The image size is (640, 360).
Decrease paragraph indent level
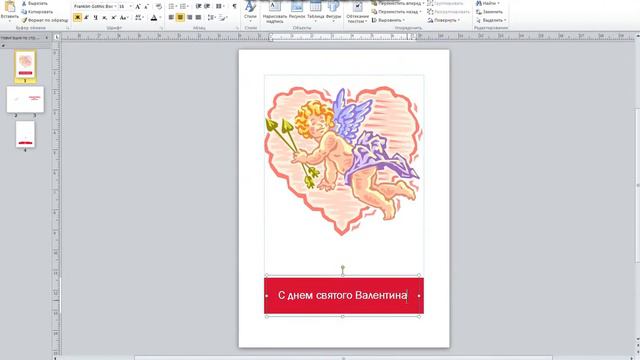click(x=198, y=6)
